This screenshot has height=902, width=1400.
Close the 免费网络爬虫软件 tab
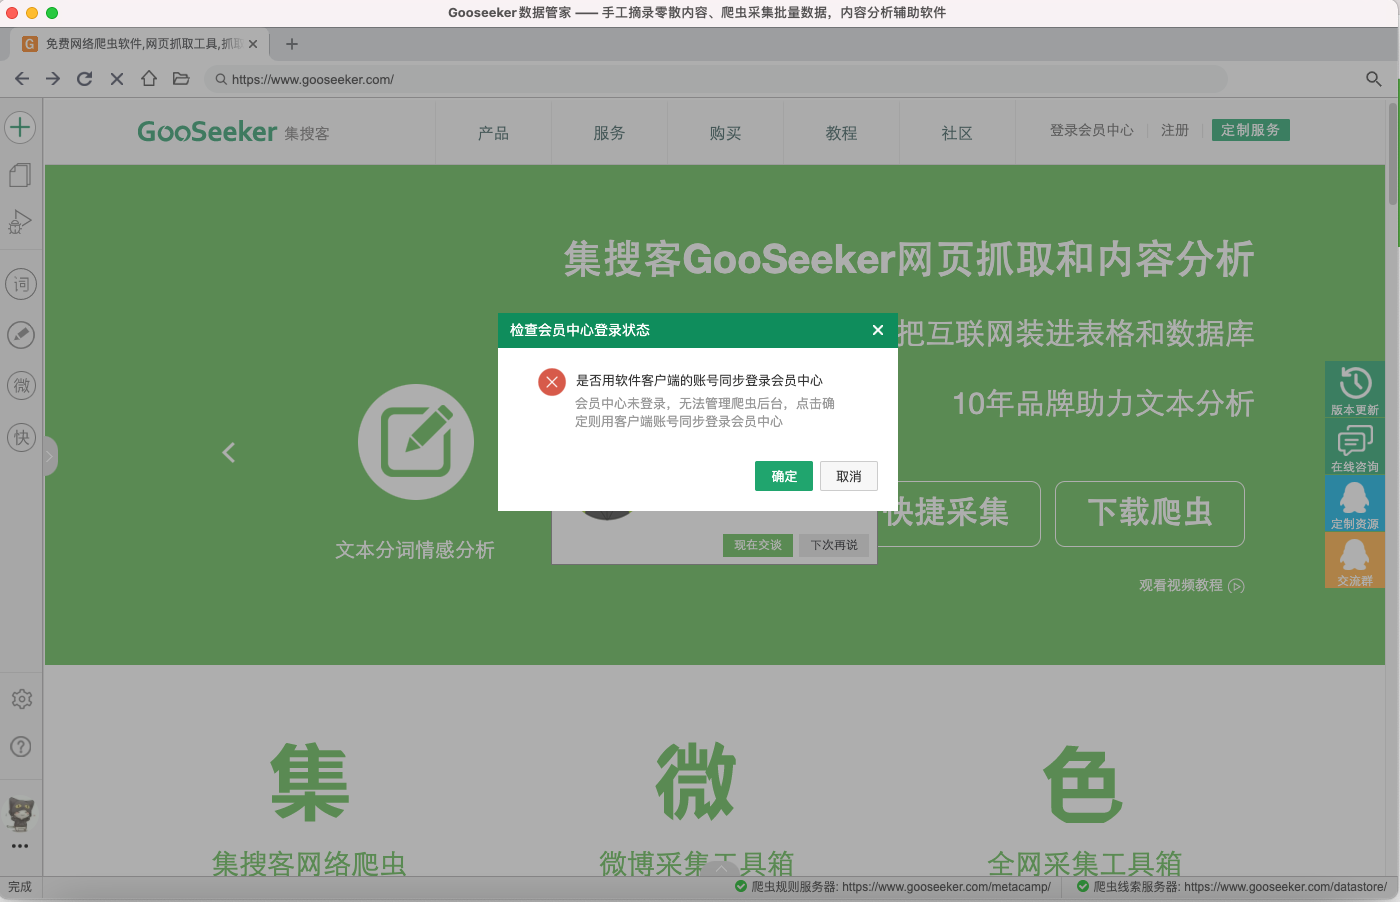[253, 44]
